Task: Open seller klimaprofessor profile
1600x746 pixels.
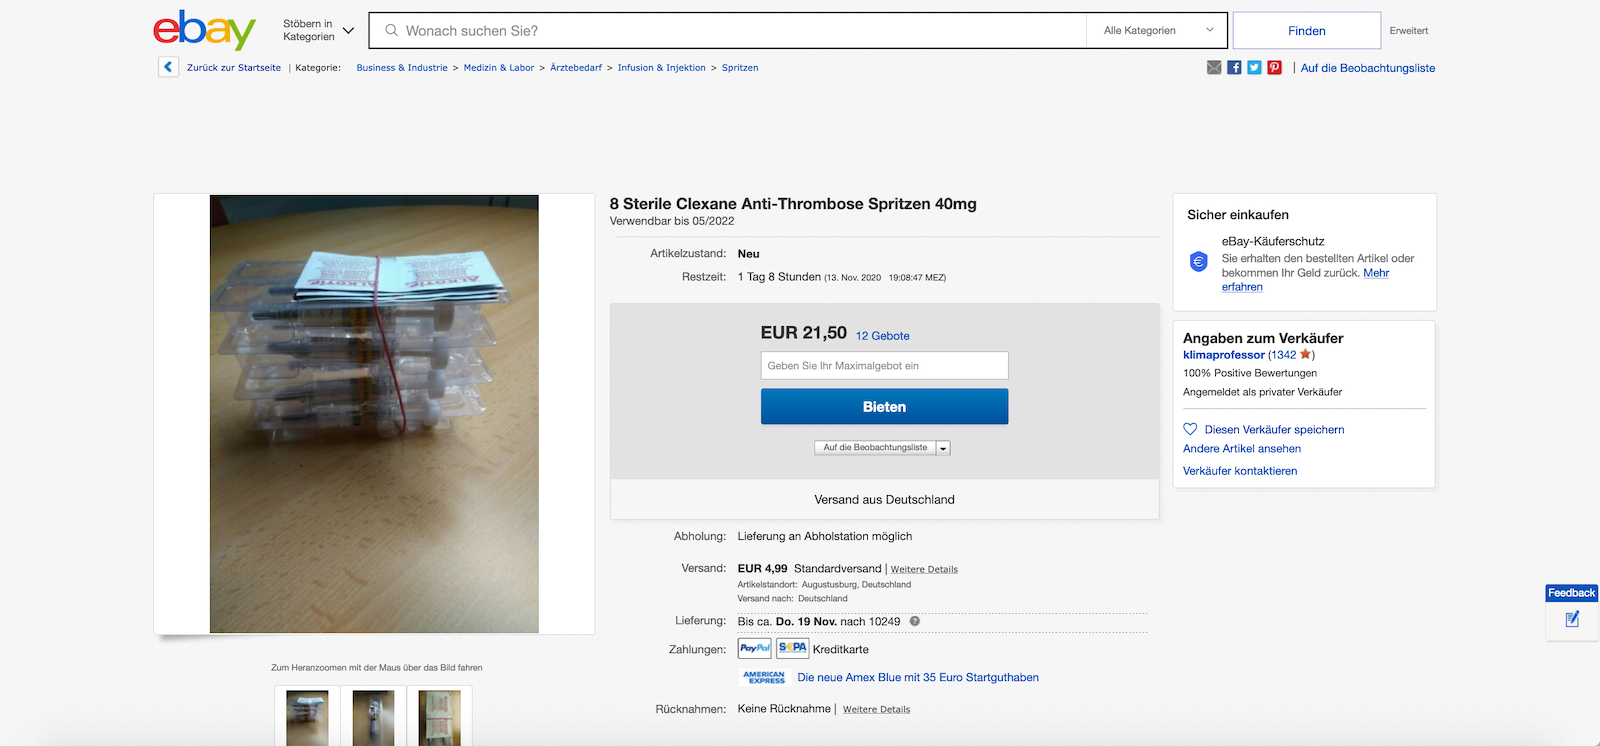Action: pyautogui.click(x=1224, y=355)
